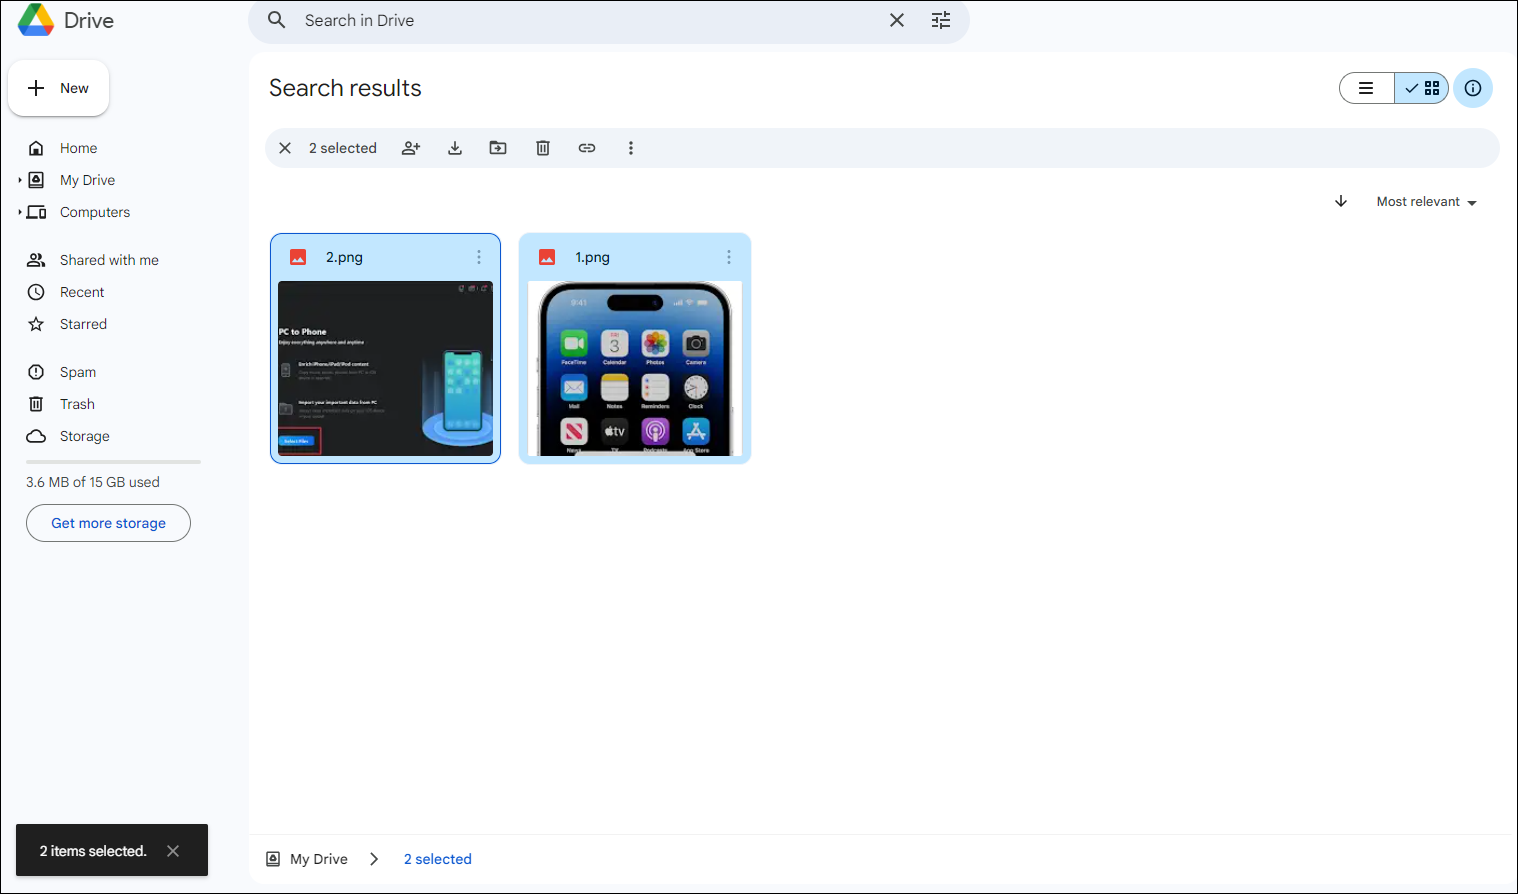
Task: Reverse the sort direction arrow
Action: [1341, 201]
